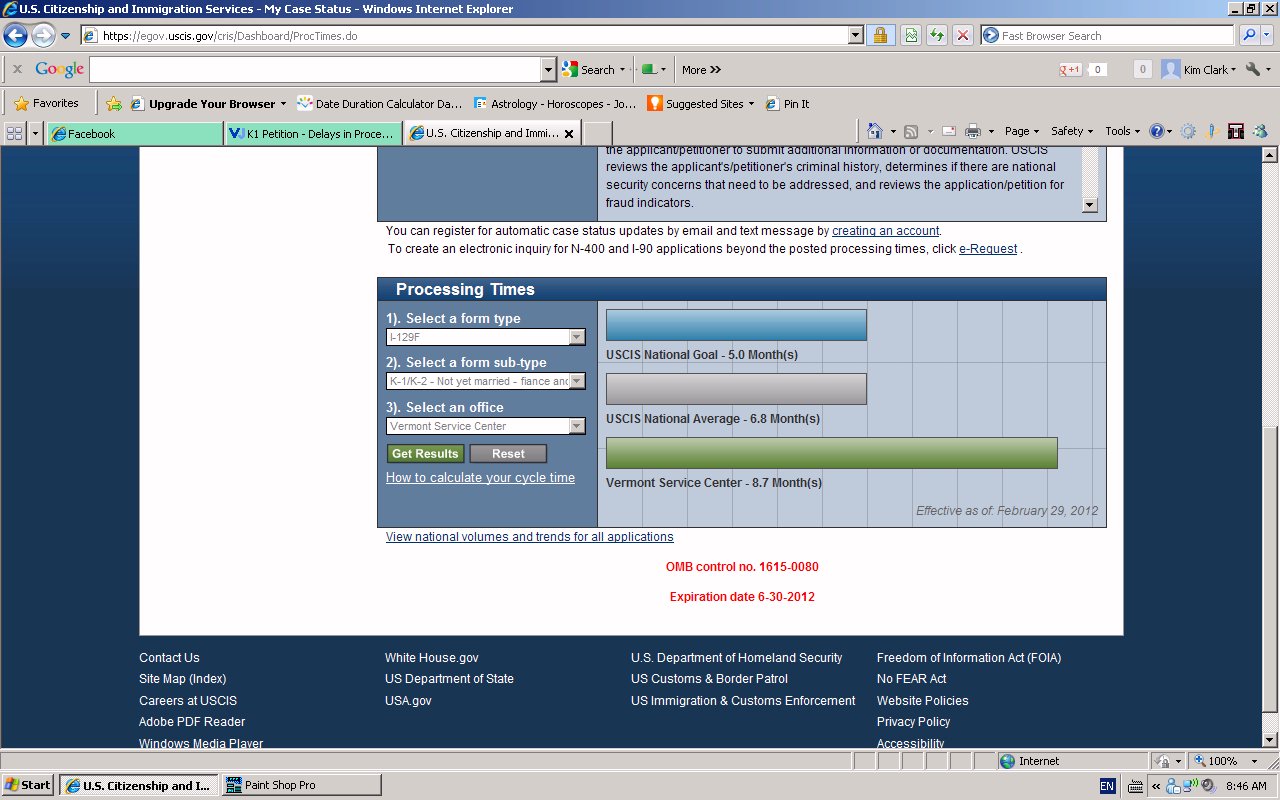Click the Fast Browser Search field

pyautogui.click(x=1107, y=36)
